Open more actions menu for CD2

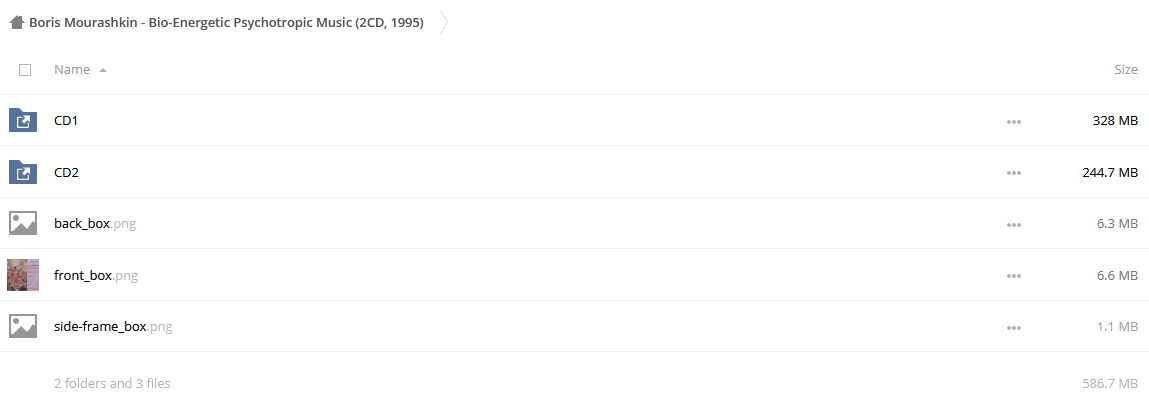click(1014, 173)
